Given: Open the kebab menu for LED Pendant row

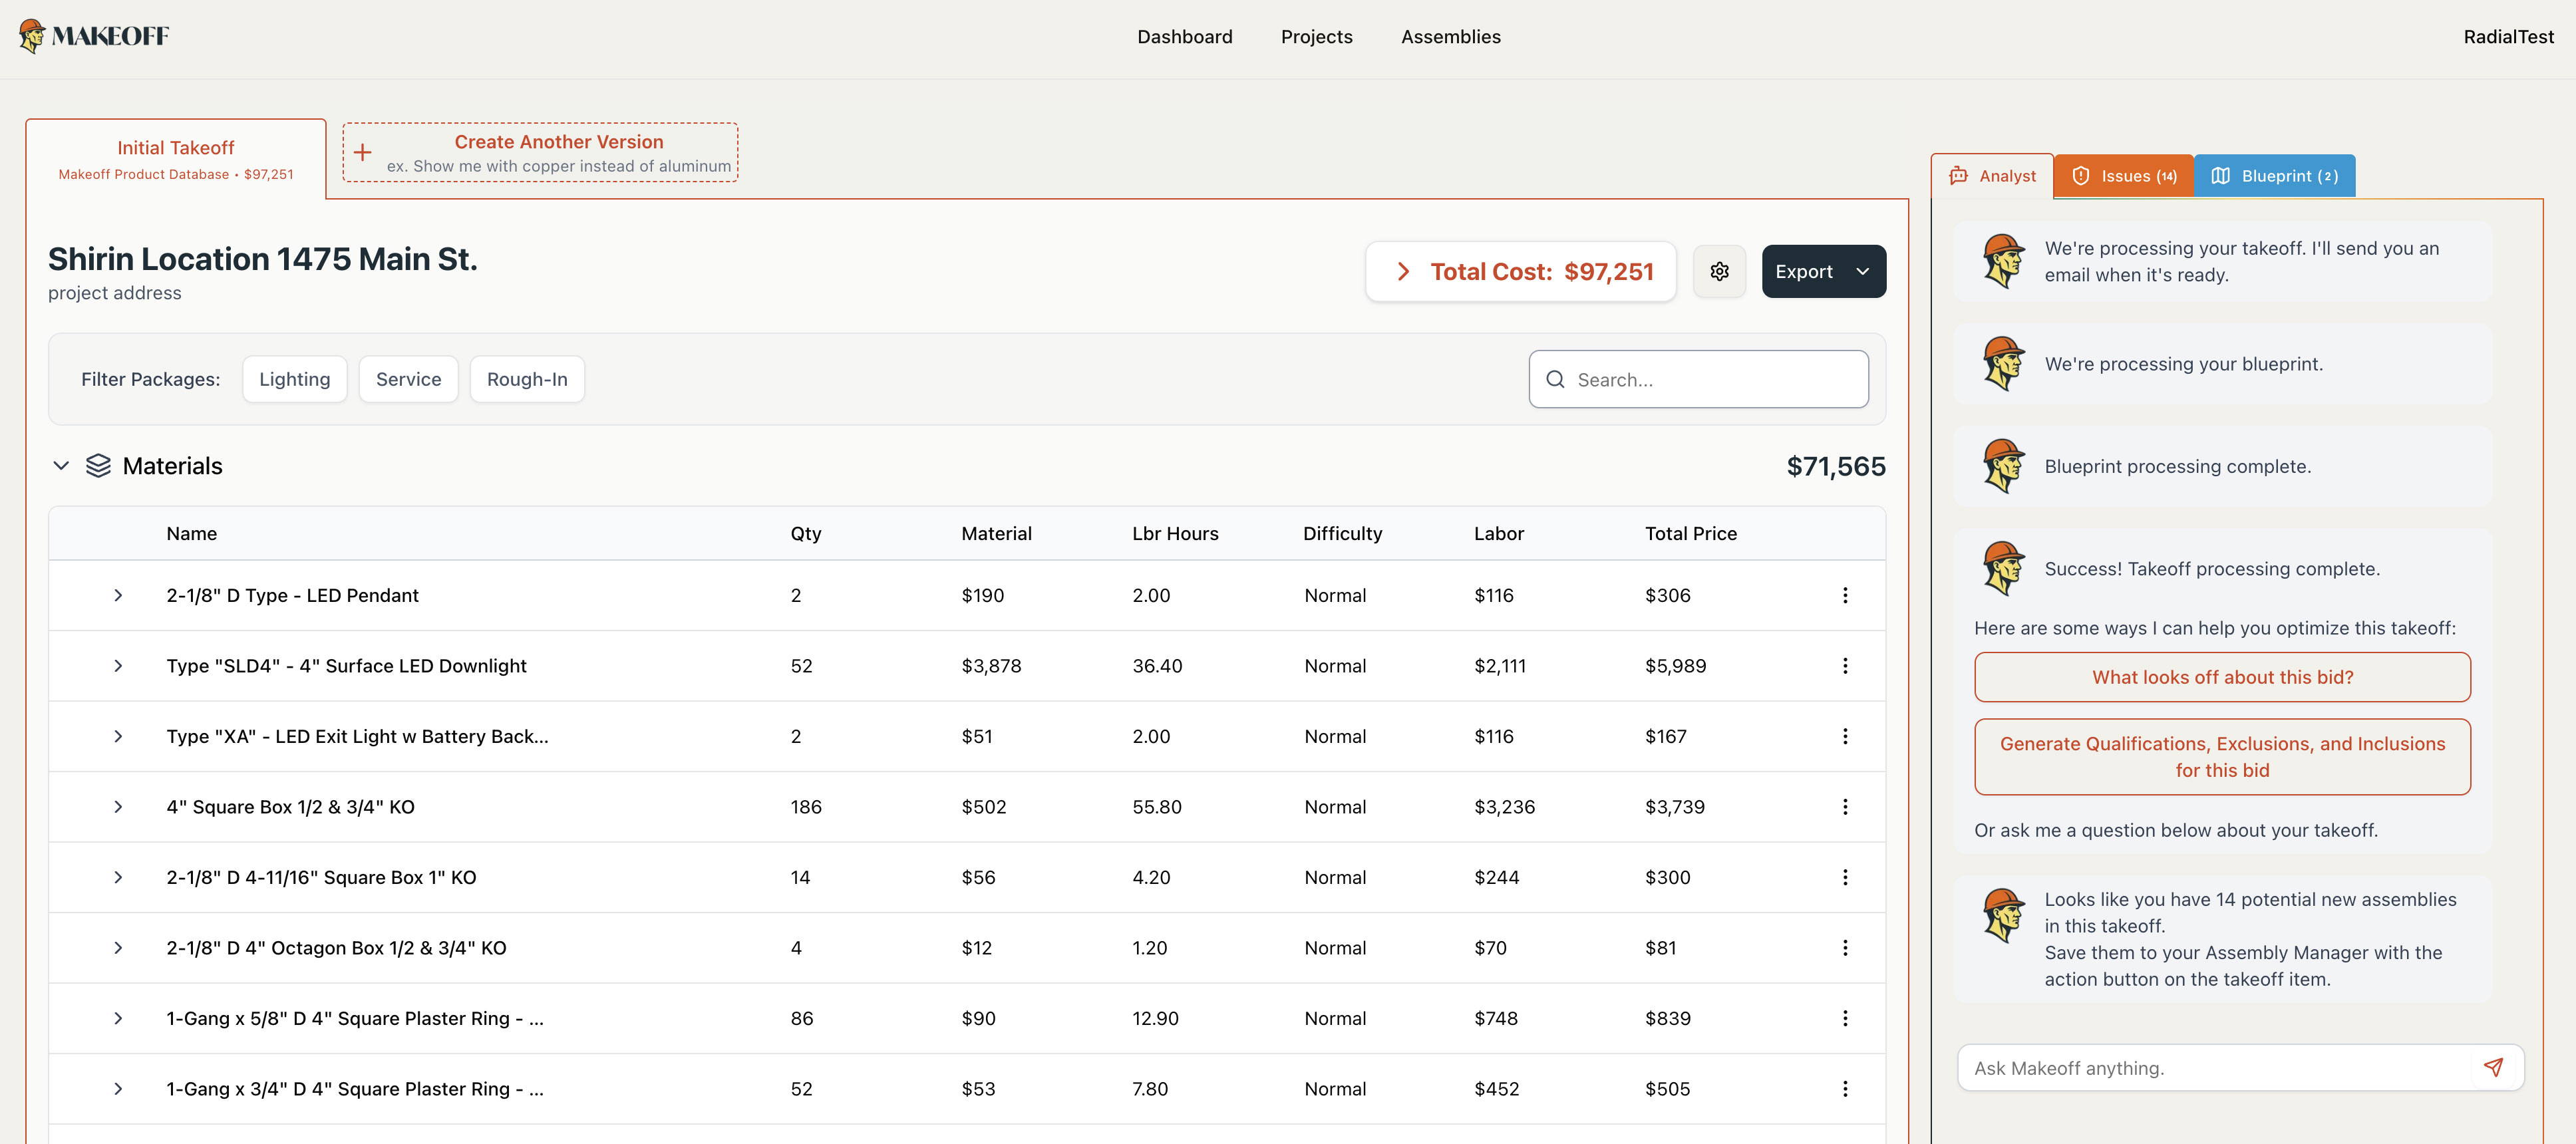Looking at the screenshot, I should [1845, 595].
